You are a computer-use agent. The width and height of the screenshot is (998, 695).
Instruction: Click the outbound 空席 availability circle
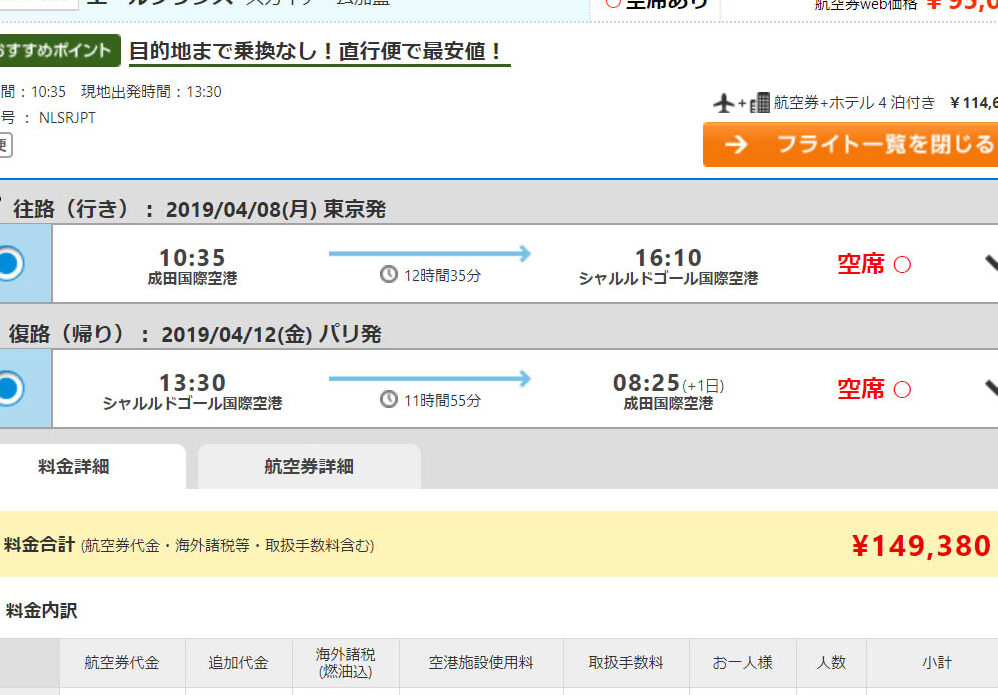coord(901,265)
